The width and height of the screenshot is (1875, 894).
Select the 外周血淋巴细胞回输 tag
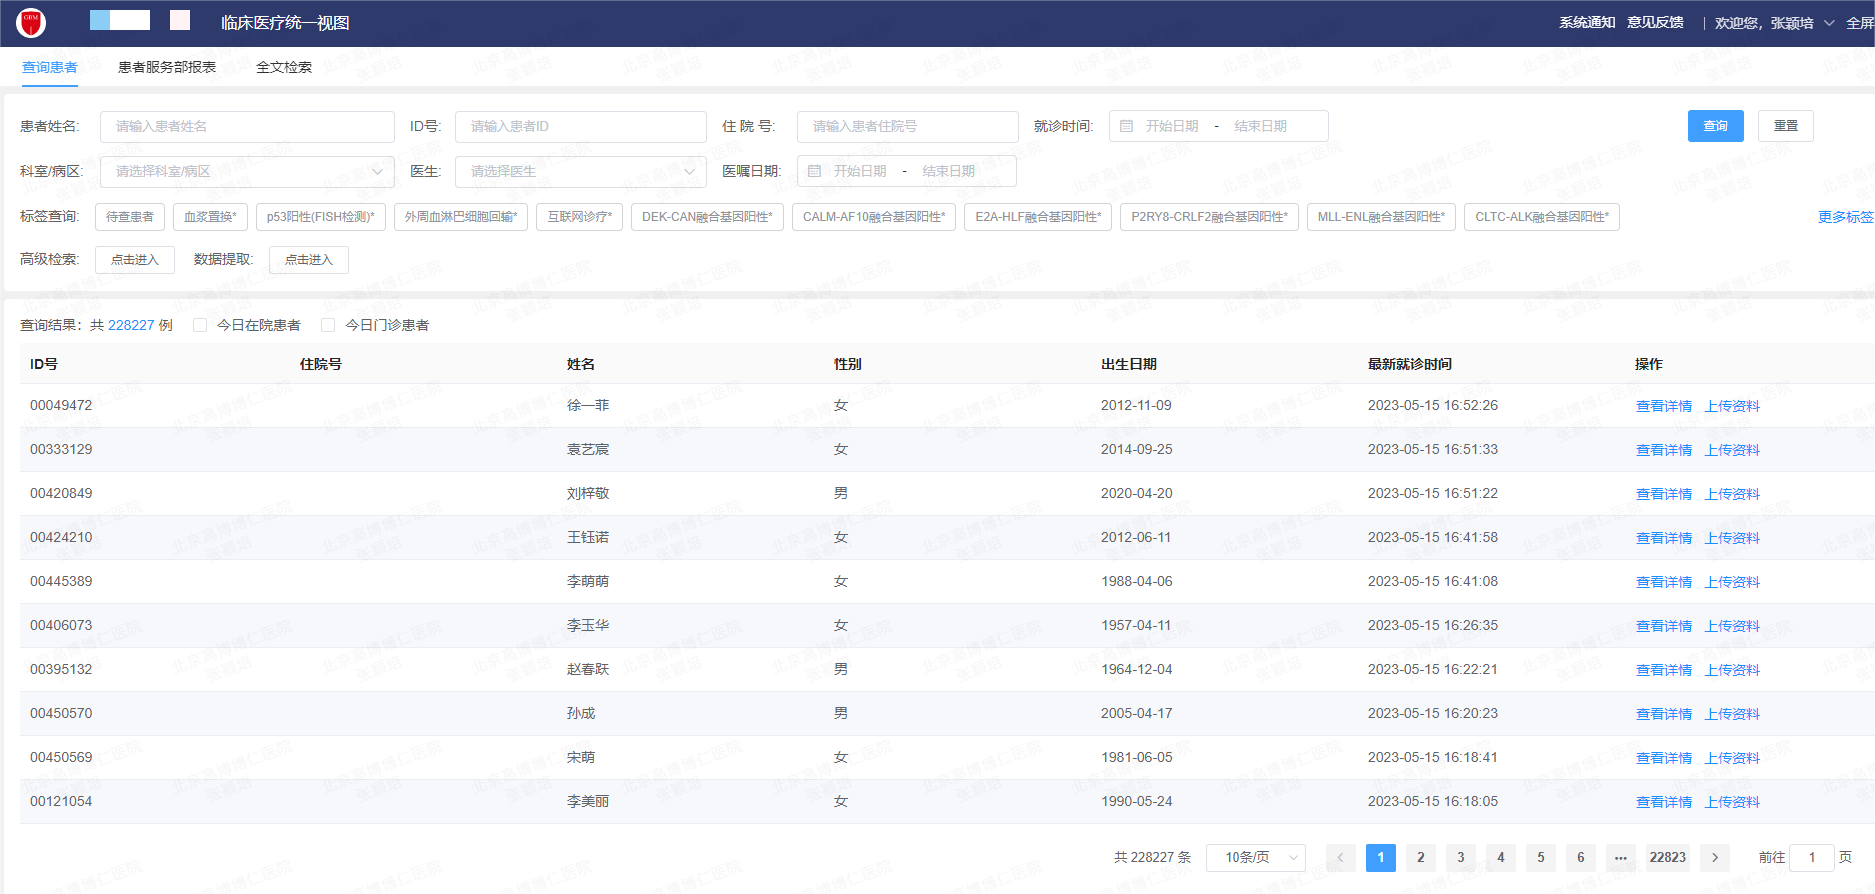461,217
